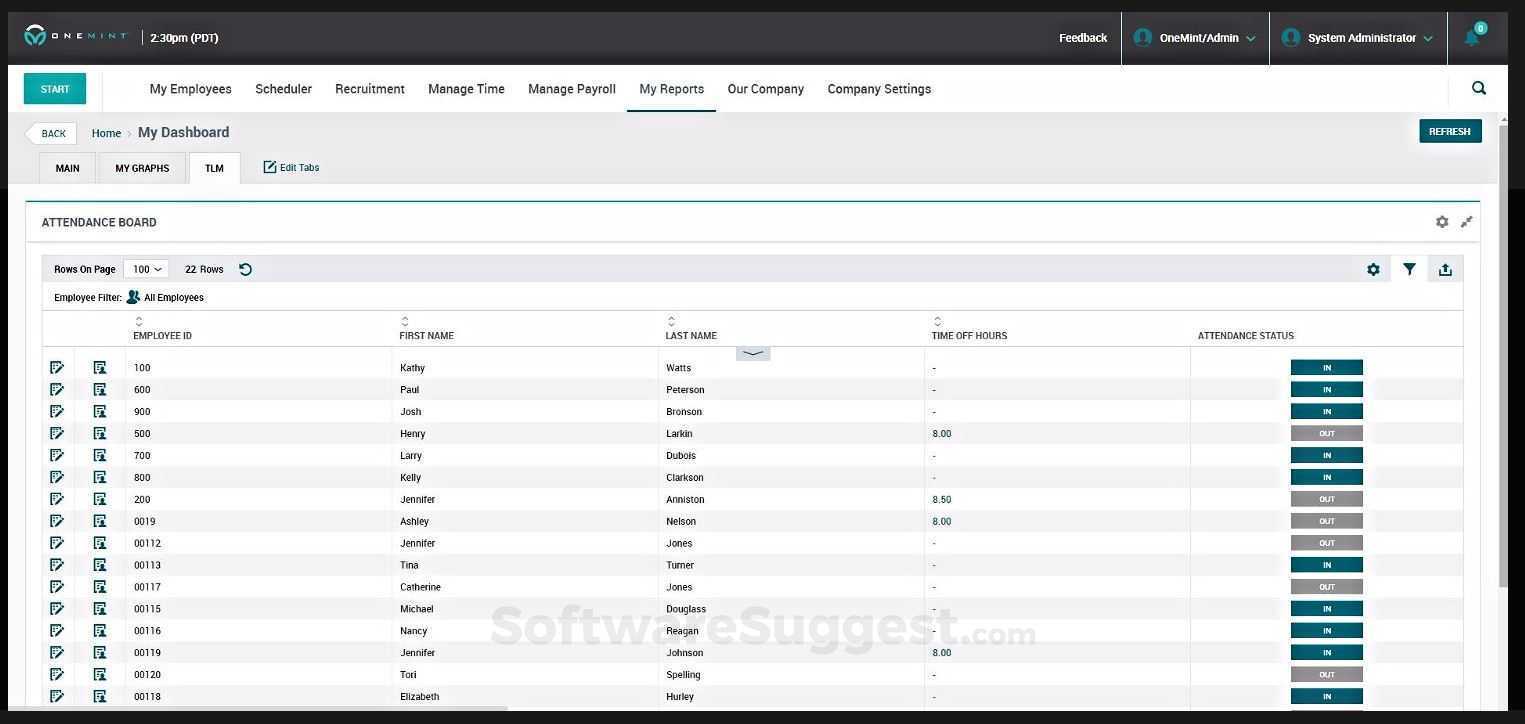Screen dimensions: 1525x724
Task: Click 8.00 time off hours for Henry Larkin
Action: click(x=941, y=434)
